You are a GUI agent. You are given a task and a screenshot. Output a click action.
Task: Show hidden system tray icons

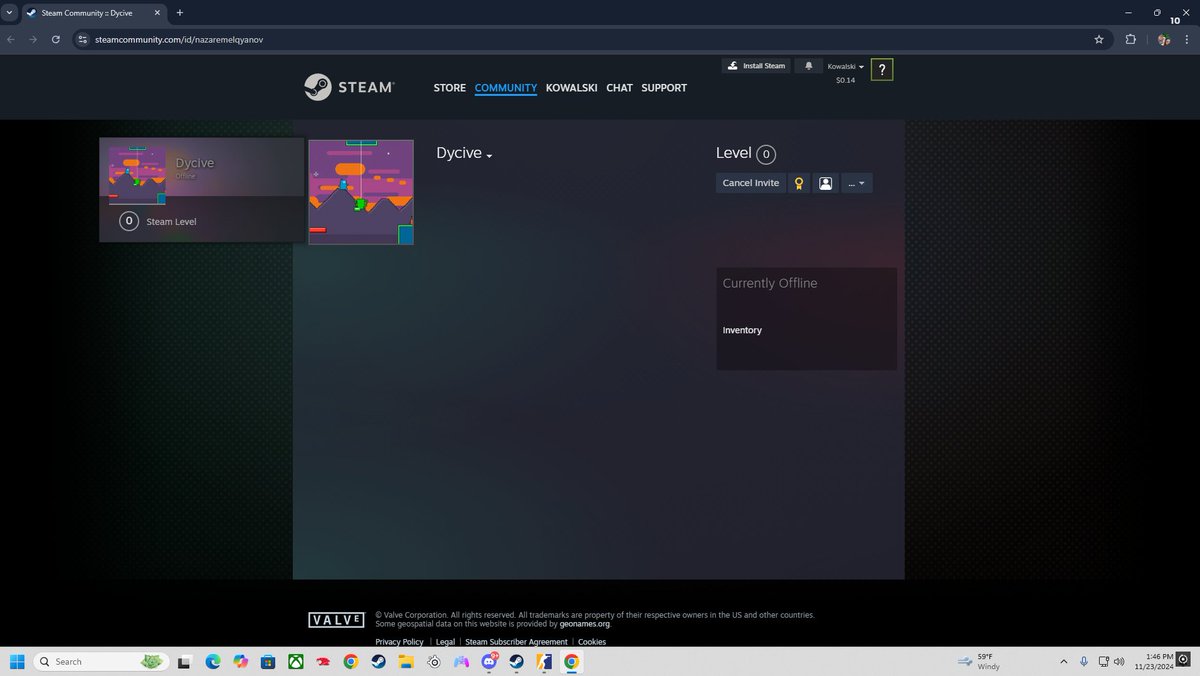pyautogui.click(x=1064, y=661)
